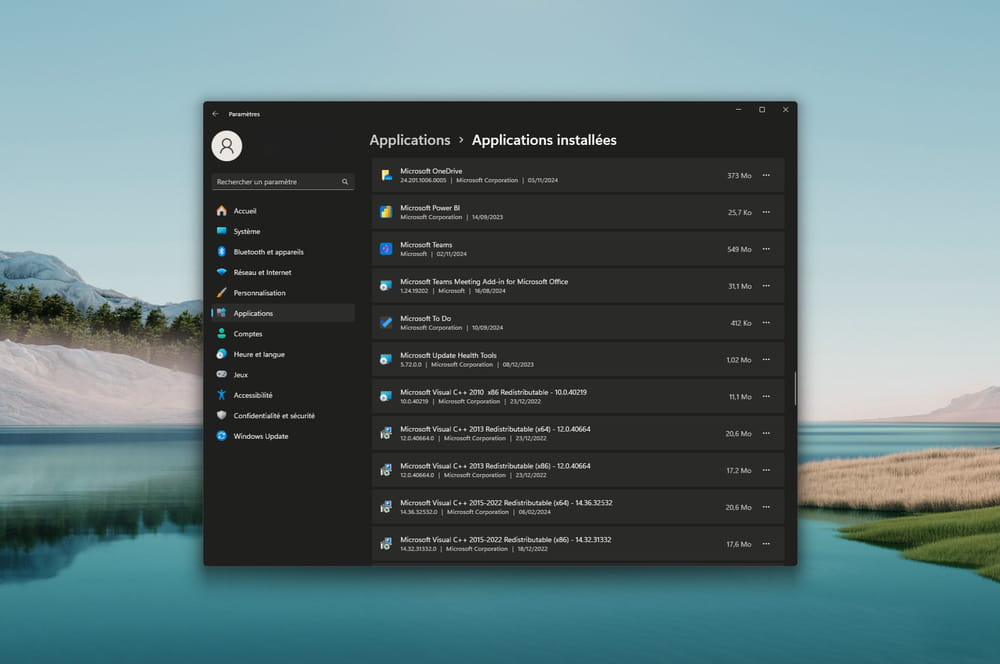
Task: Open Accueil in the sidebar
Action: click(x=283, y=211)
